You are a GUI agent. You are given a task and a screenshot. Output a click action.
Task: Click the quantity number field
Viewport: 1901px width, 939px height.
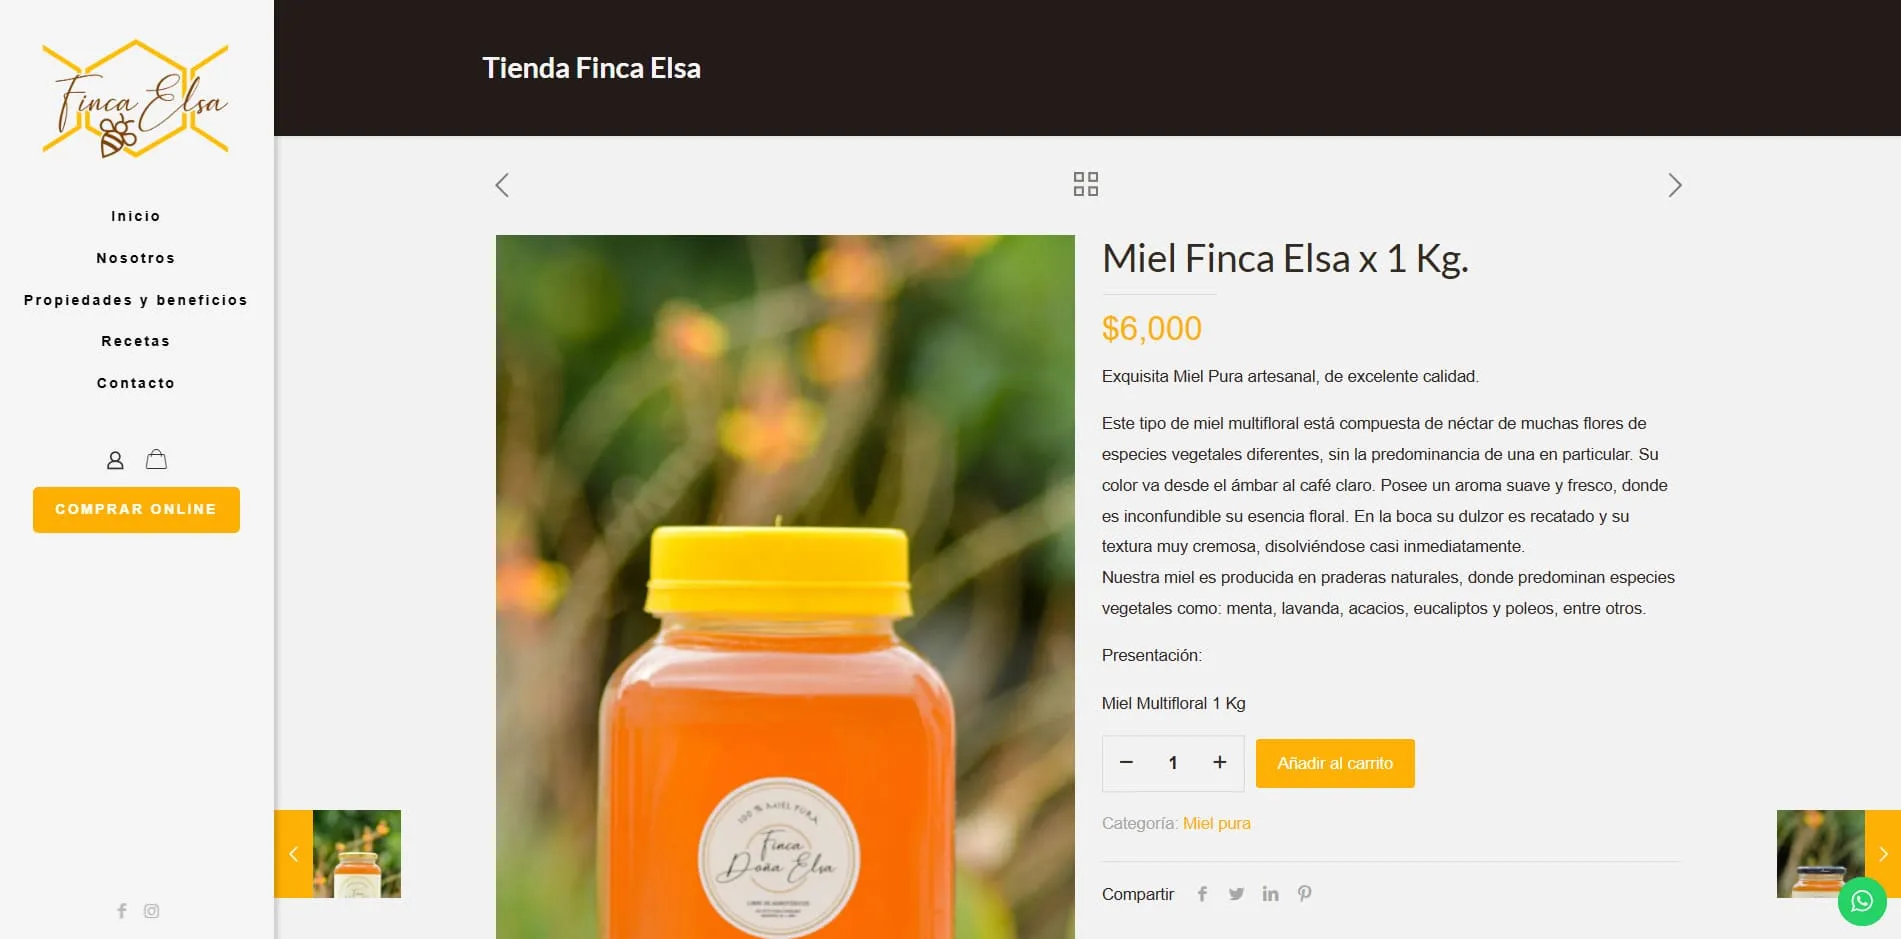coord(1173,763)
